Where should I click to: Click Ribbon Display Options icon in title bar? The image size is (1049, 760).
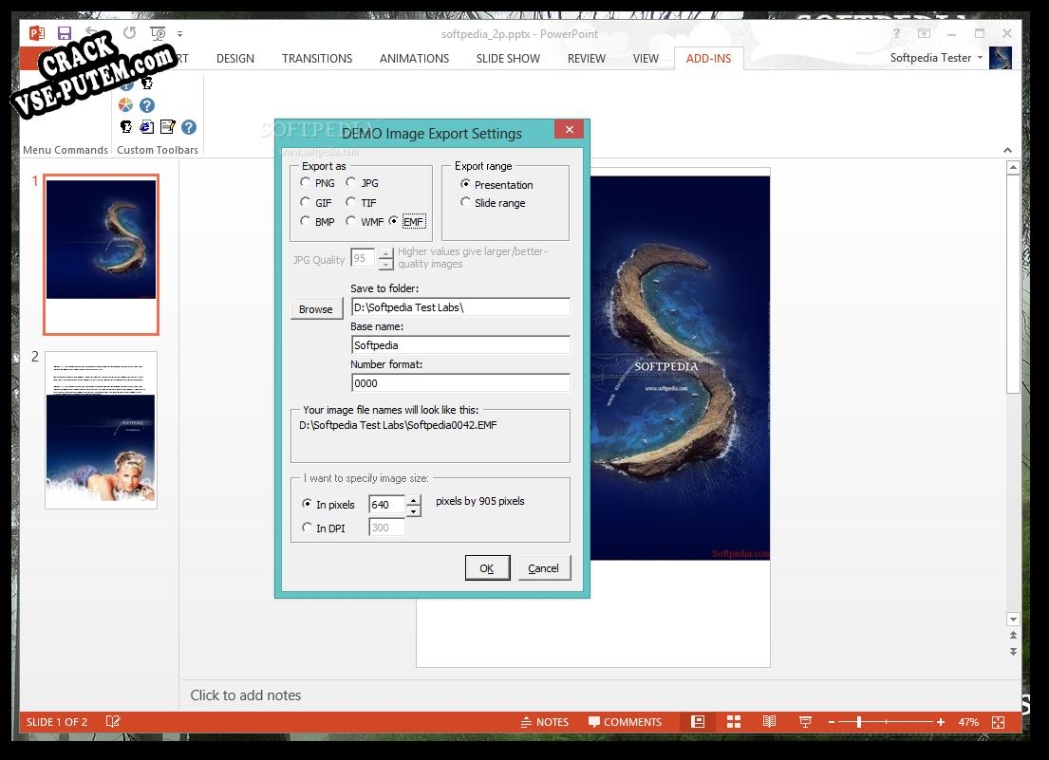tap(924, 33)
